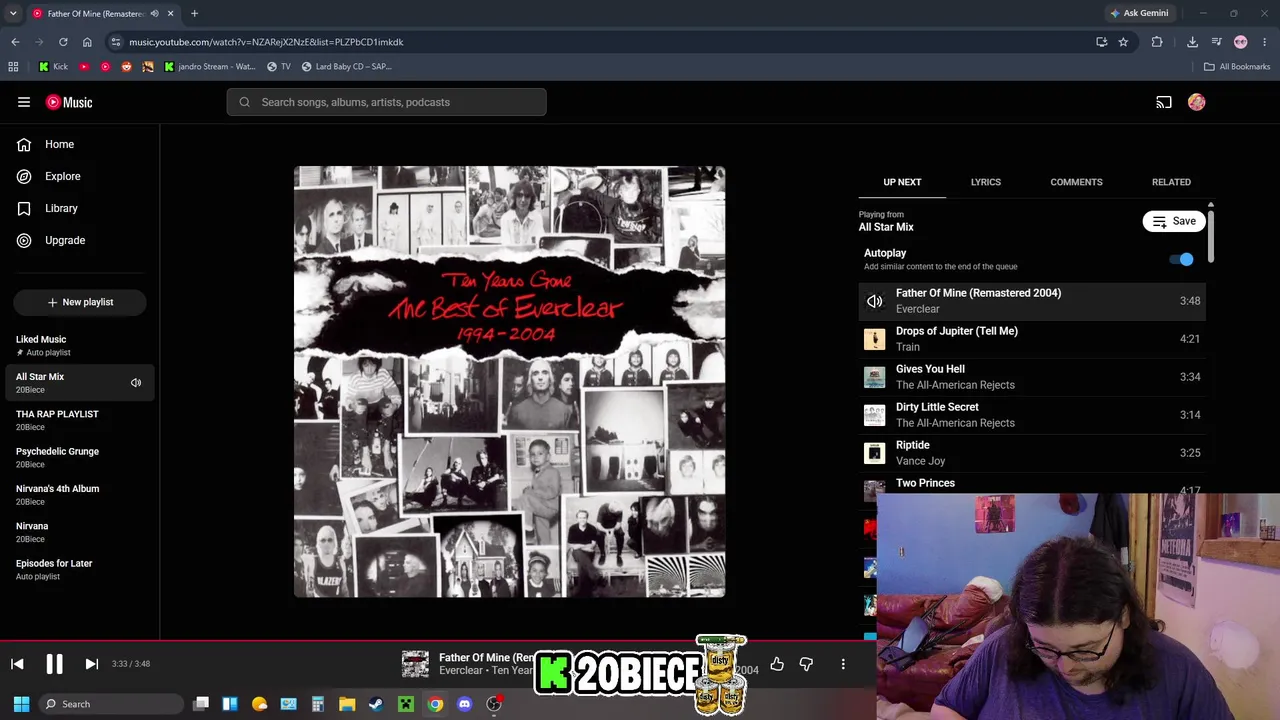
Task: Open the Chrome three-dot menu
Action: [1265, 42]
